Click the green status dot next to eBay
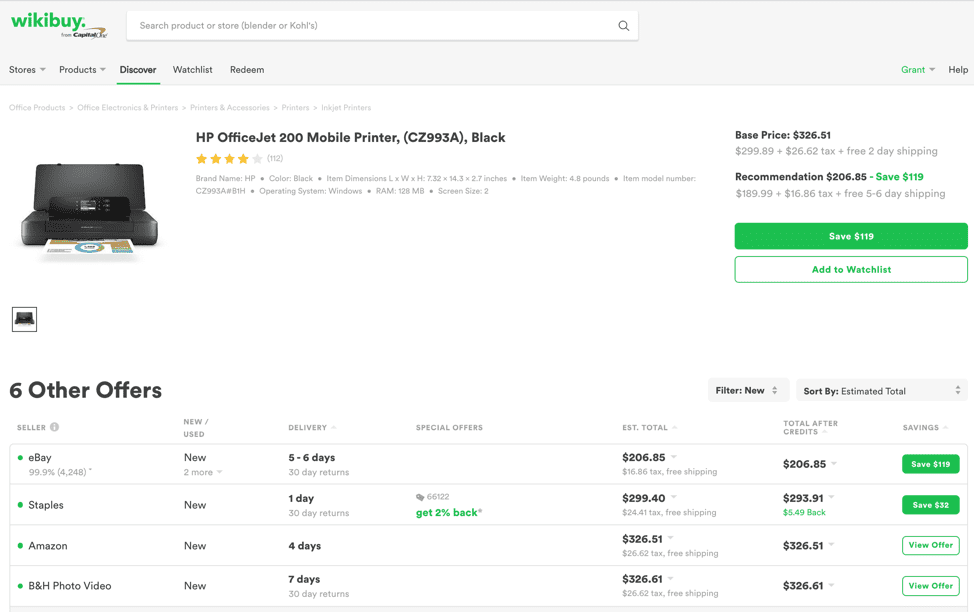 point(22,458)
